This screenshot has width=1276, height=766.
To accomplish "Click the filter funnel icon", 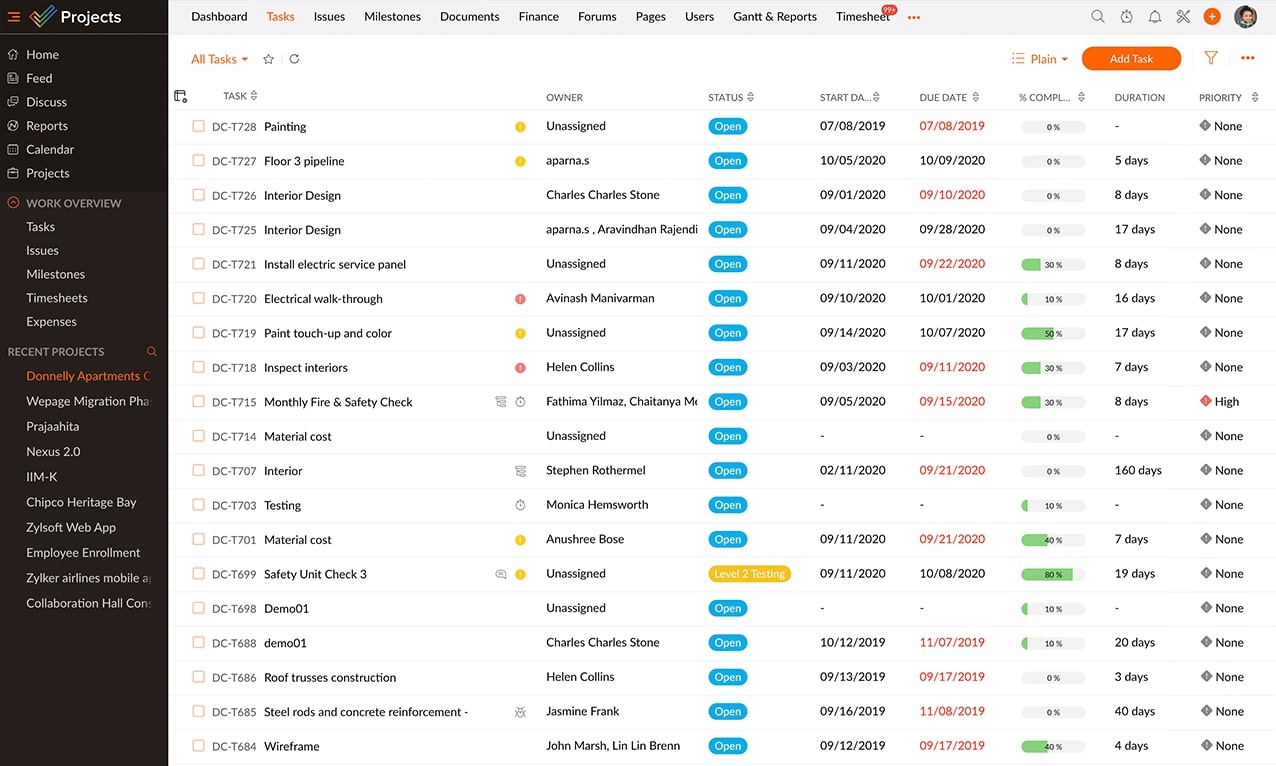I will [1211, 59].
